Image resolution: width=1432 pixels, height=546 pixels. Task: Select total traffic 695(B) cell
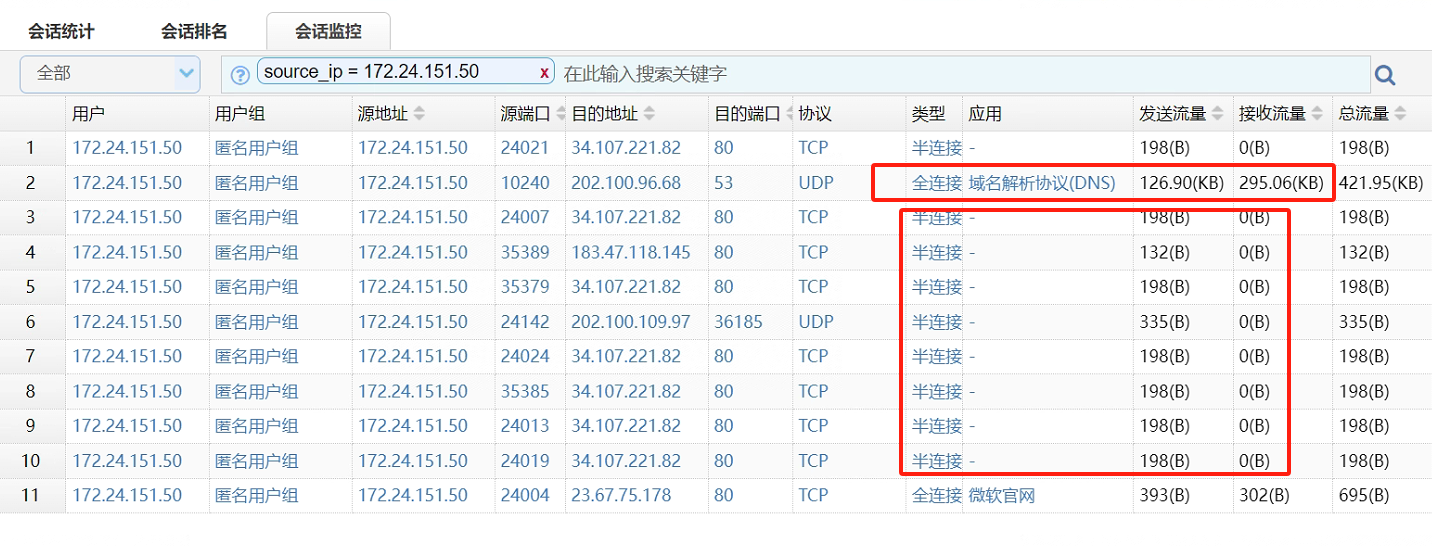(x=1364, y=495)
